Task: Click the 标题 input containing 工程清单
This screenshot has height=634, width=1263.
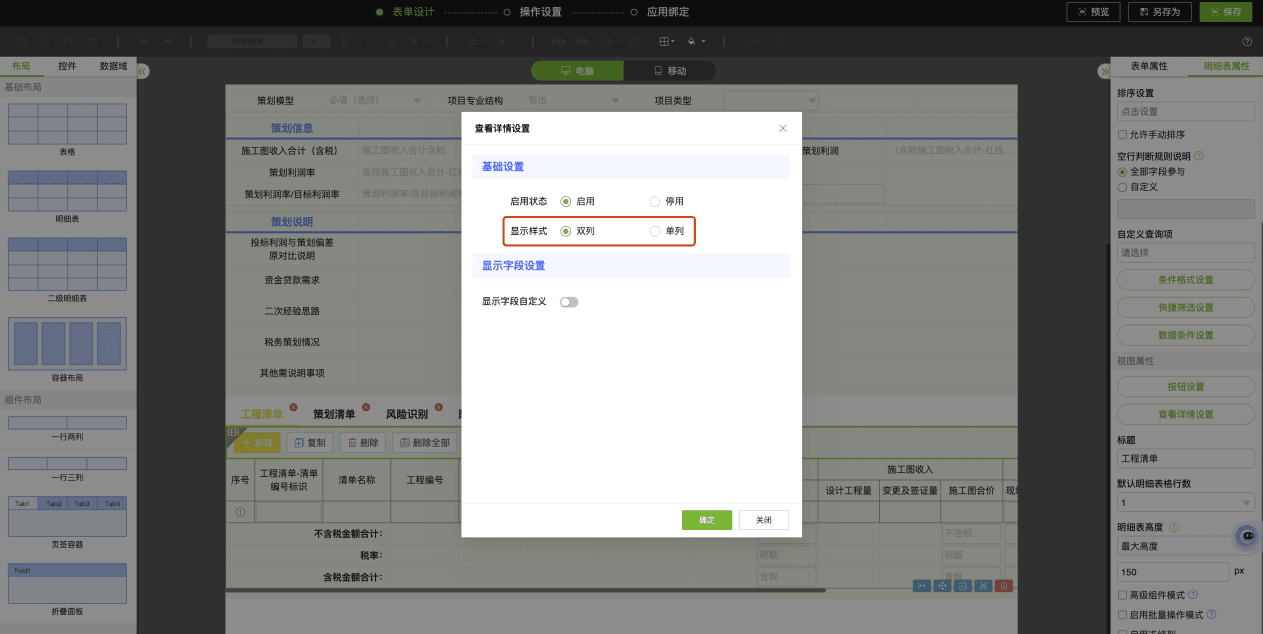Action: click(x=1185, y=458)
